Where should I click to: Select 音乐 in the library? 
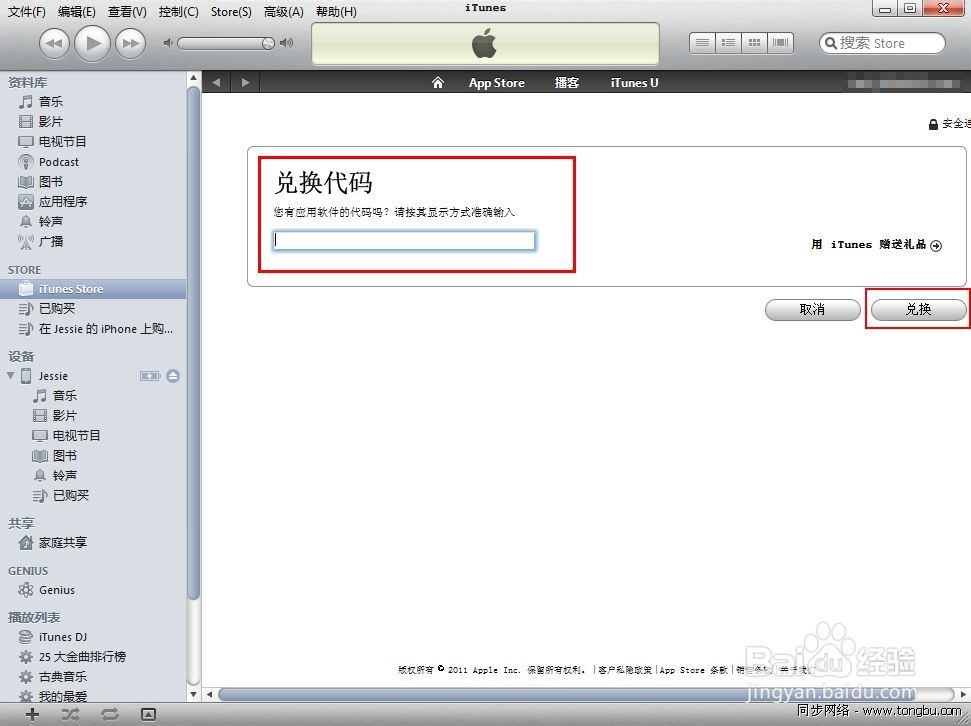pos(51,102)
